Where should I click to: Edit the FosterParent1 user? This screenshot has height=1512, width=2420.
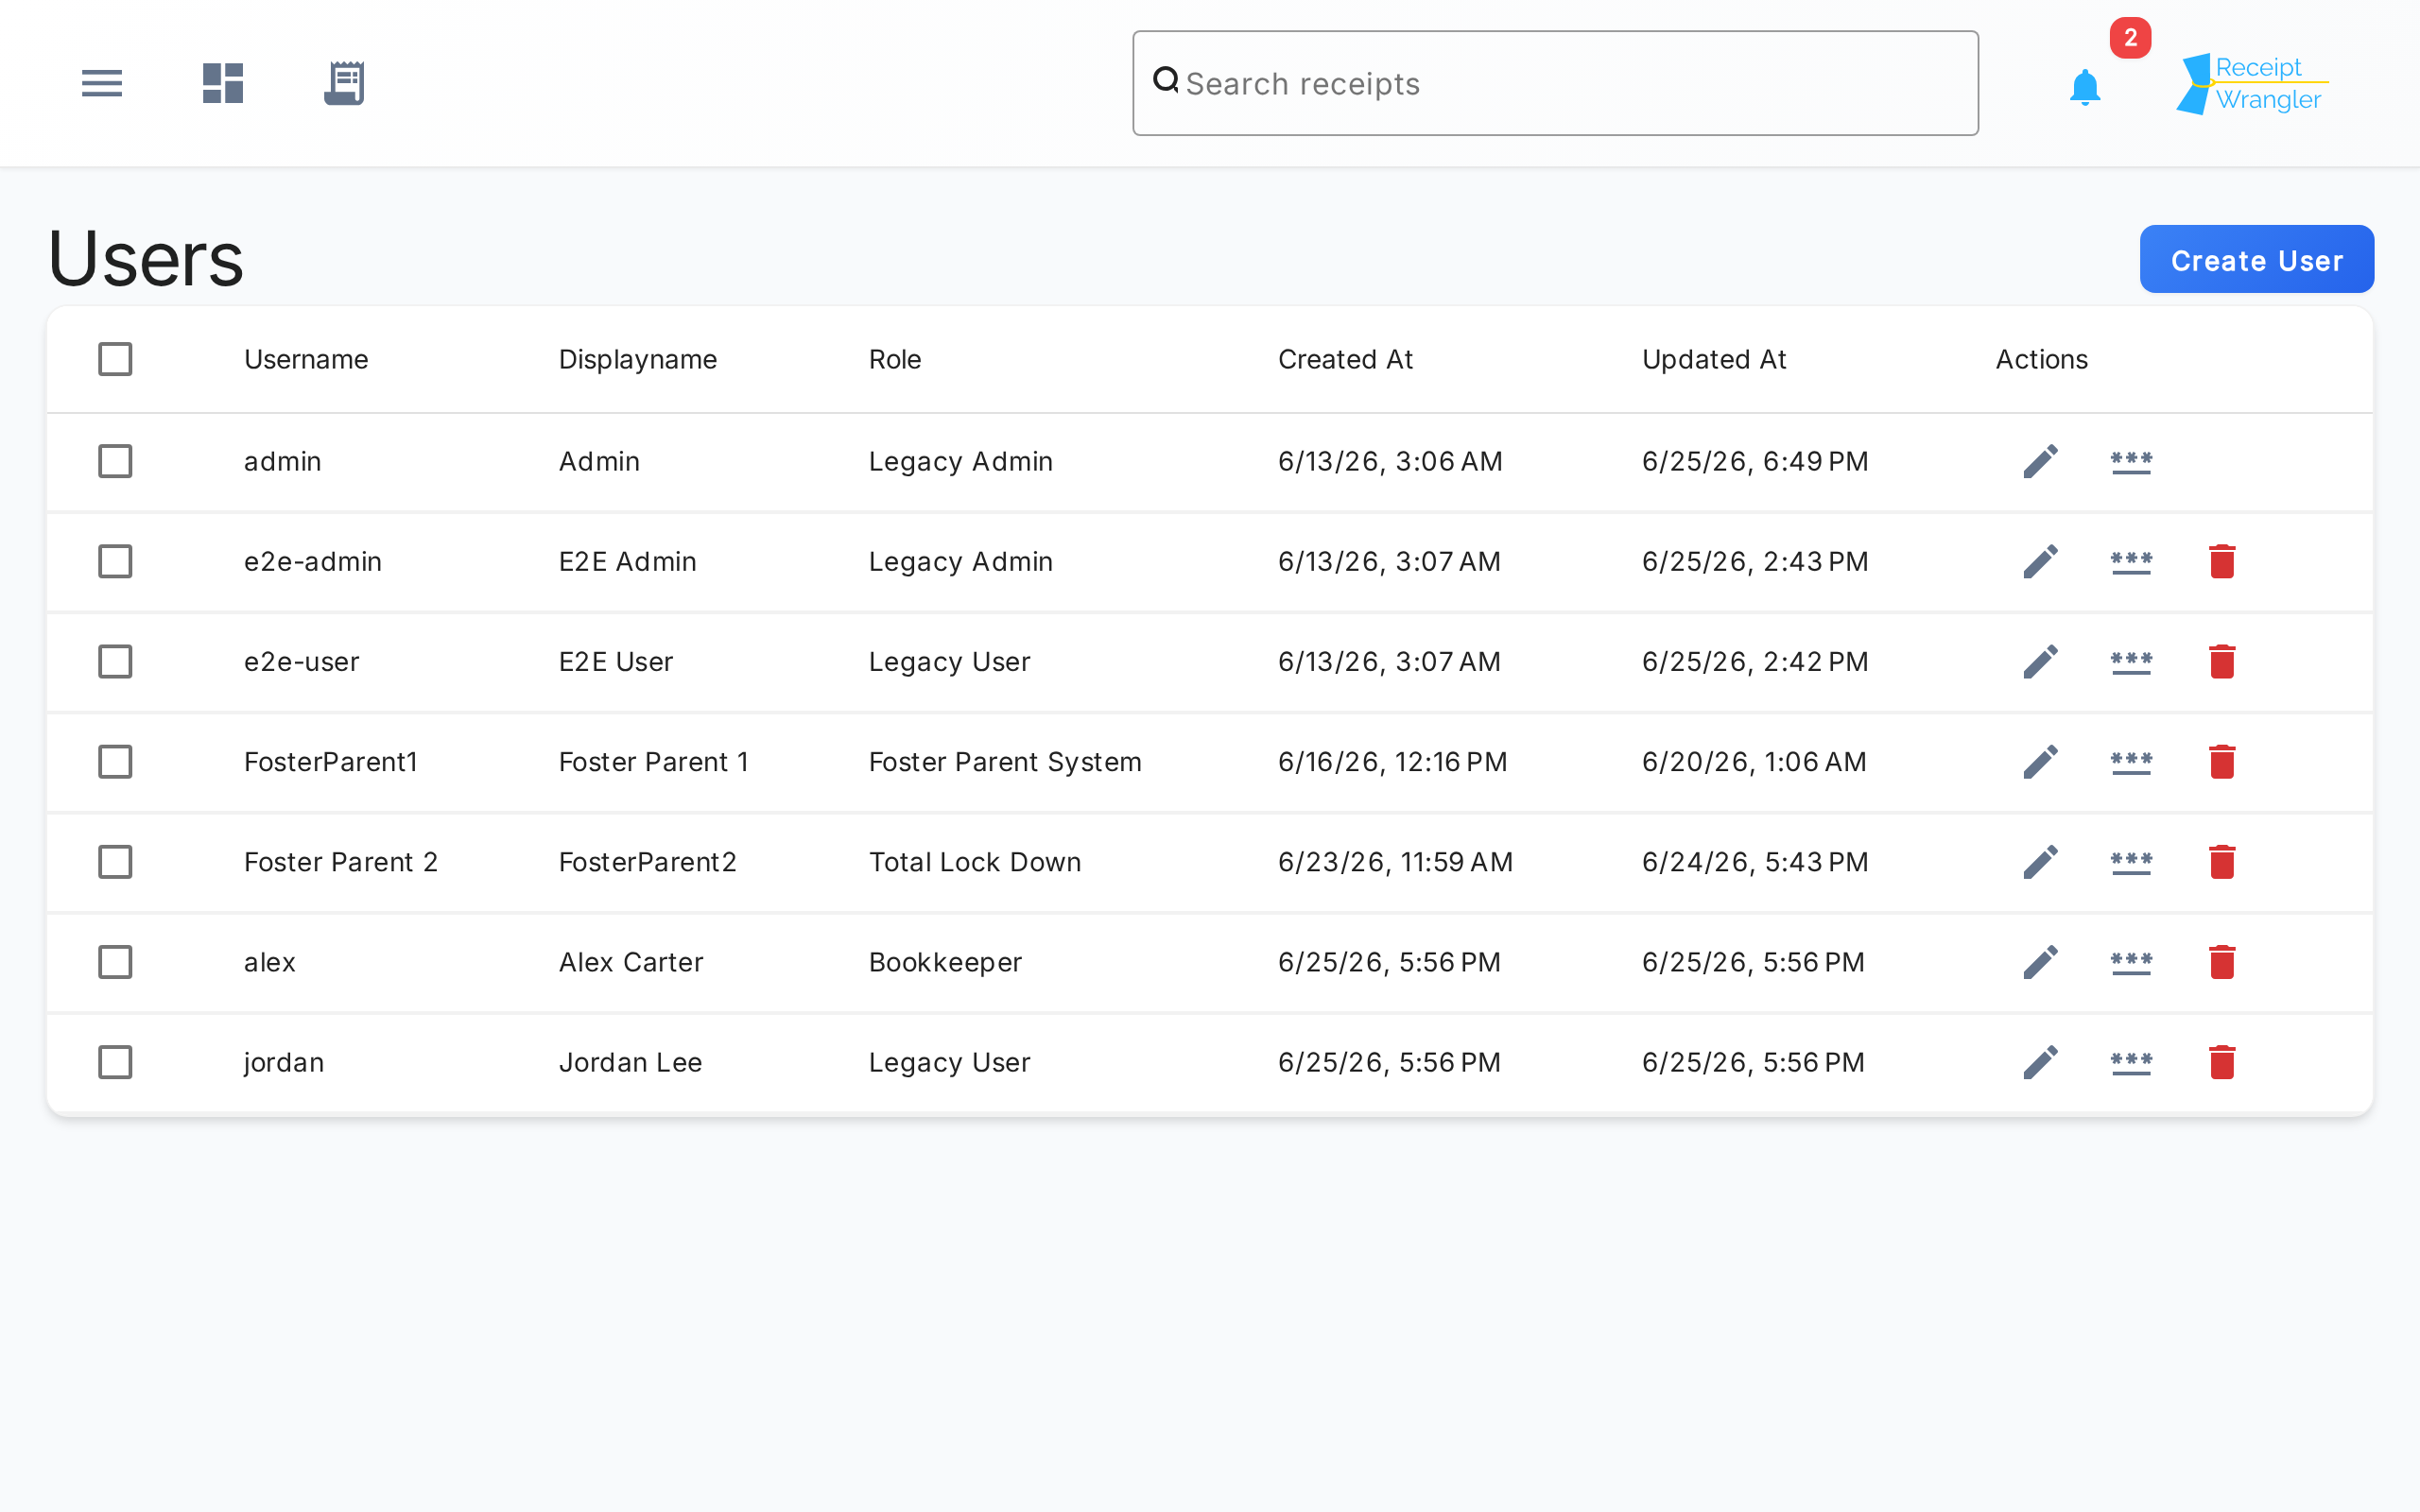click(x=2040, y=761)
